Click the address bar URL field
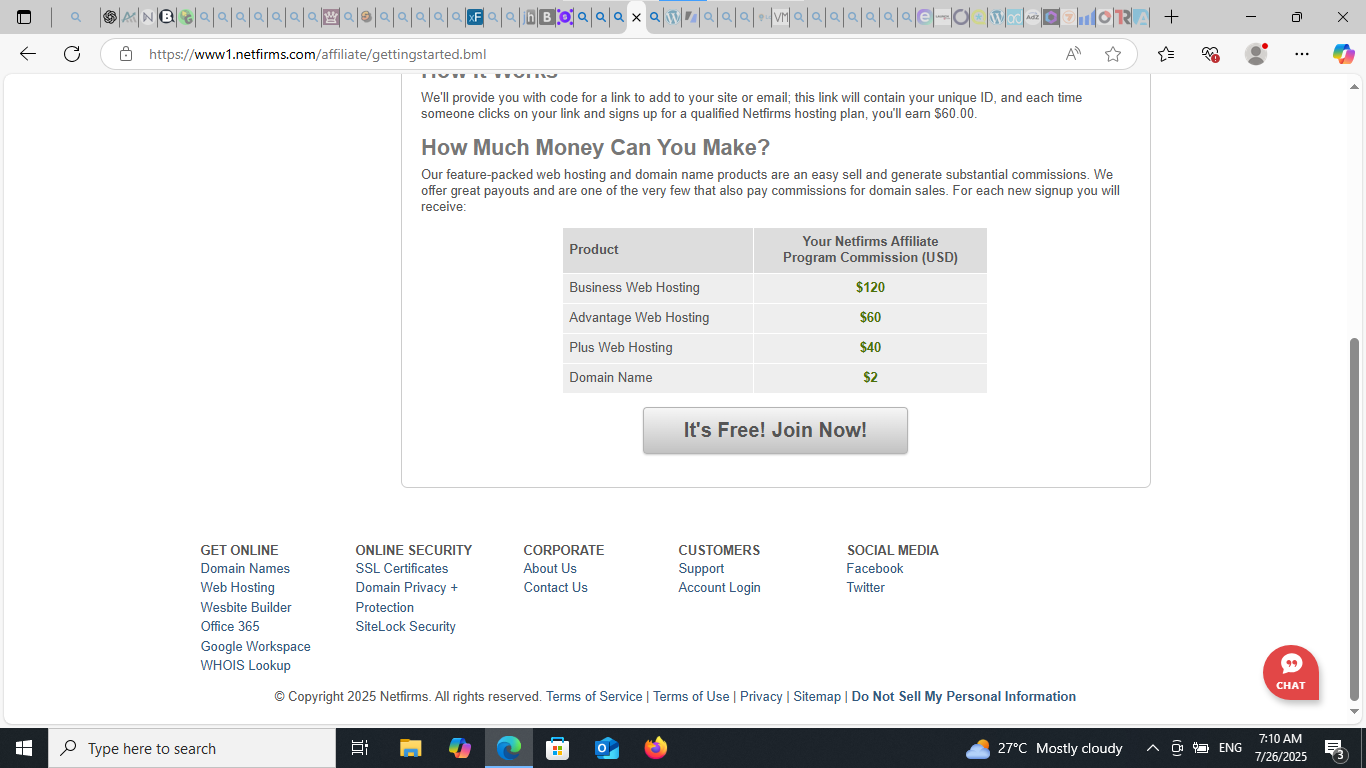This screenshot has width=1366, height=768. pos(600,54)
